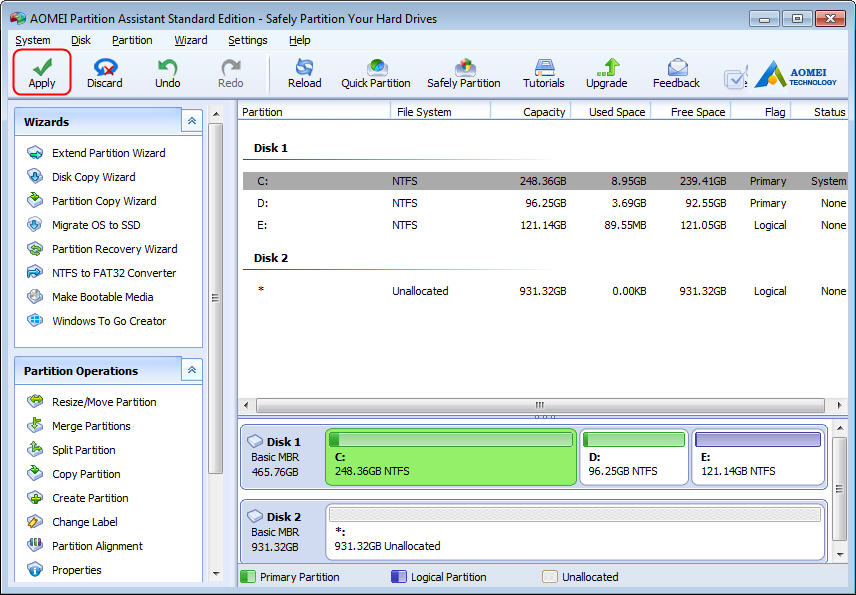856x595 pixels.
Task: Choose Resize/Move Partition operation
Action: click(104, 402)
